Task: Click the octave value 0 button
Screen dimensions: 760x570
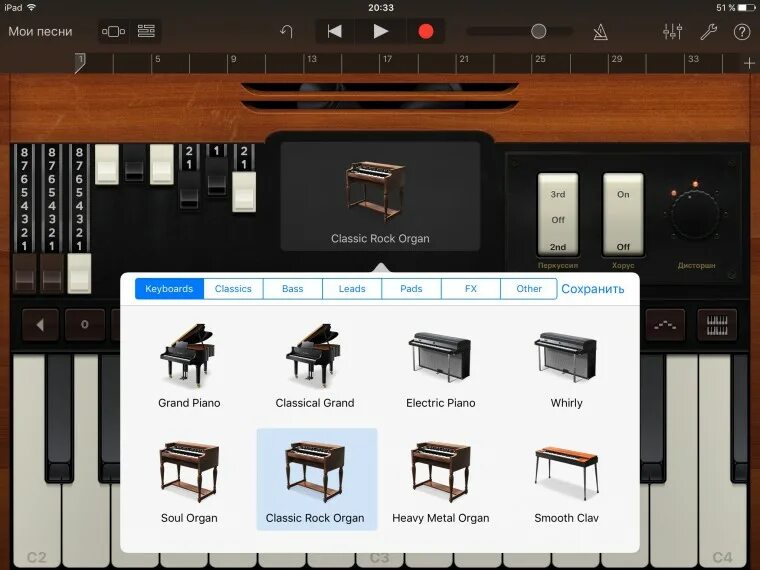Action: point(85,325)
